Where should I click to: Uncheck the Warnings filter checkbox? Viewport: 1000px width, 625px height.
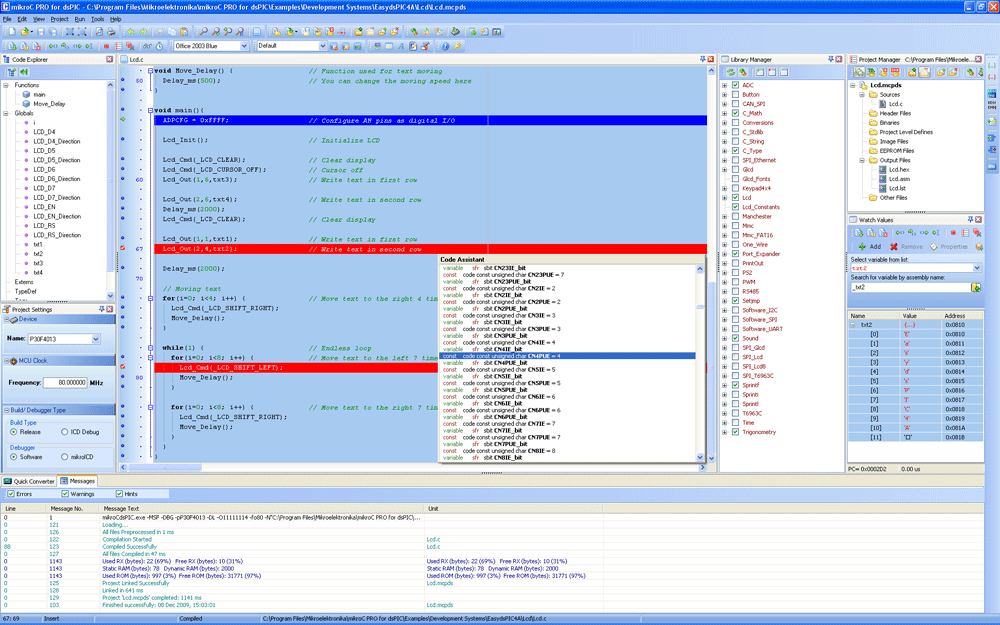[65, 494]
